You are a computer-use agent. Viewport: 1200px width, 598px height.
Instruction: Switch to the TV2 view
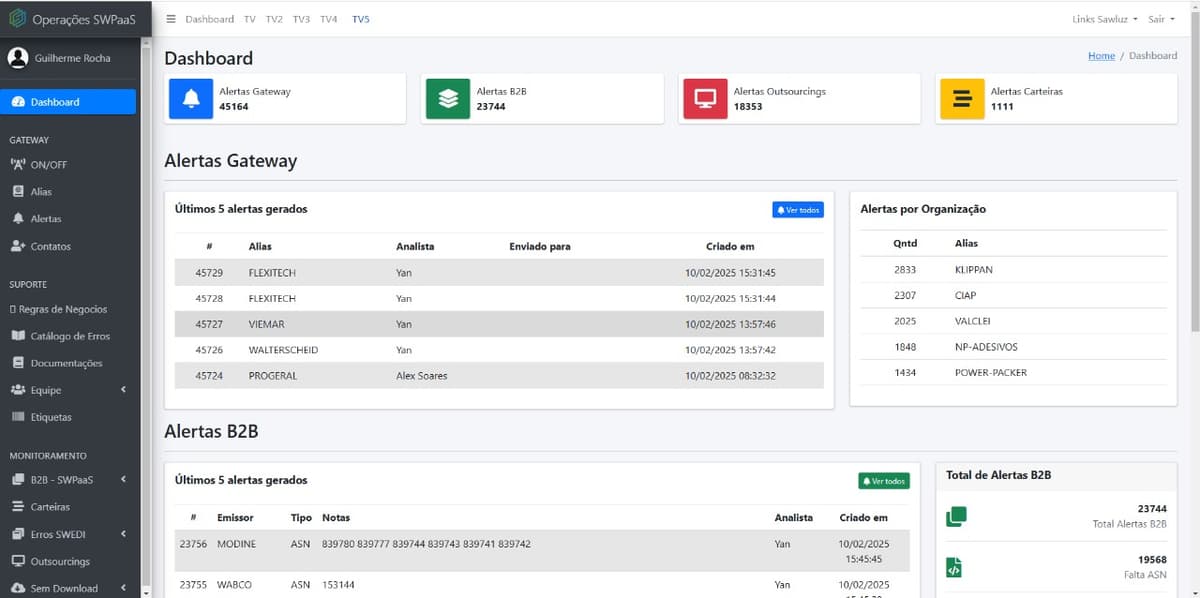pos(274,19)
